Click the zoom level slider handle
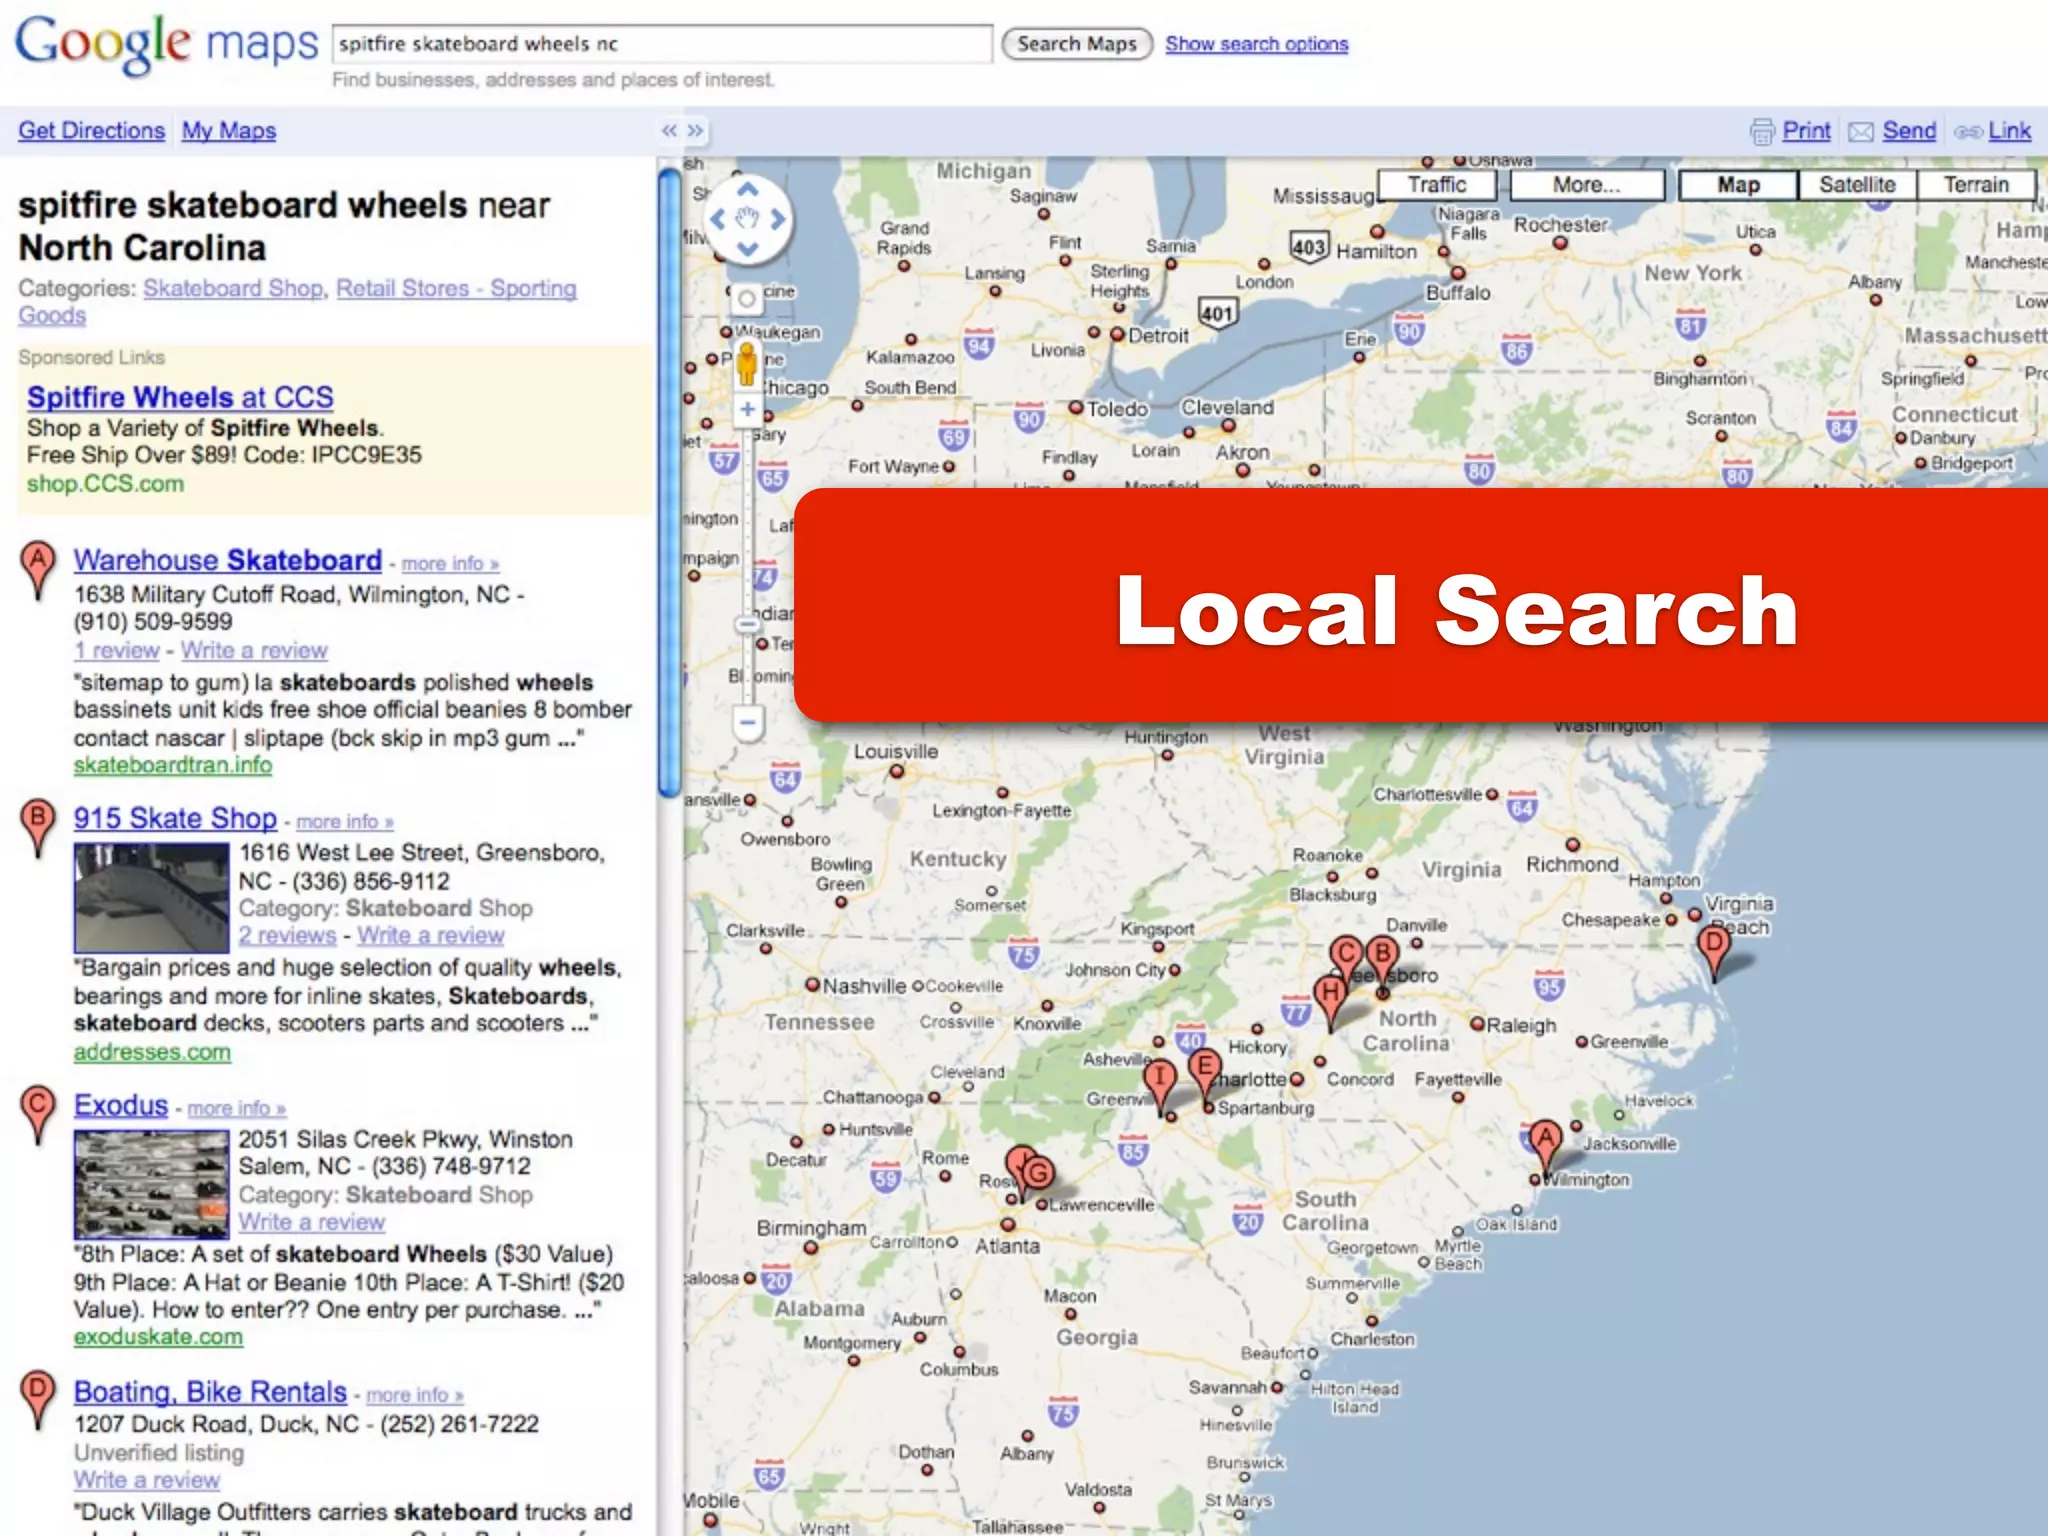This screenshot has height=1536, width=2048. point(747,625)
